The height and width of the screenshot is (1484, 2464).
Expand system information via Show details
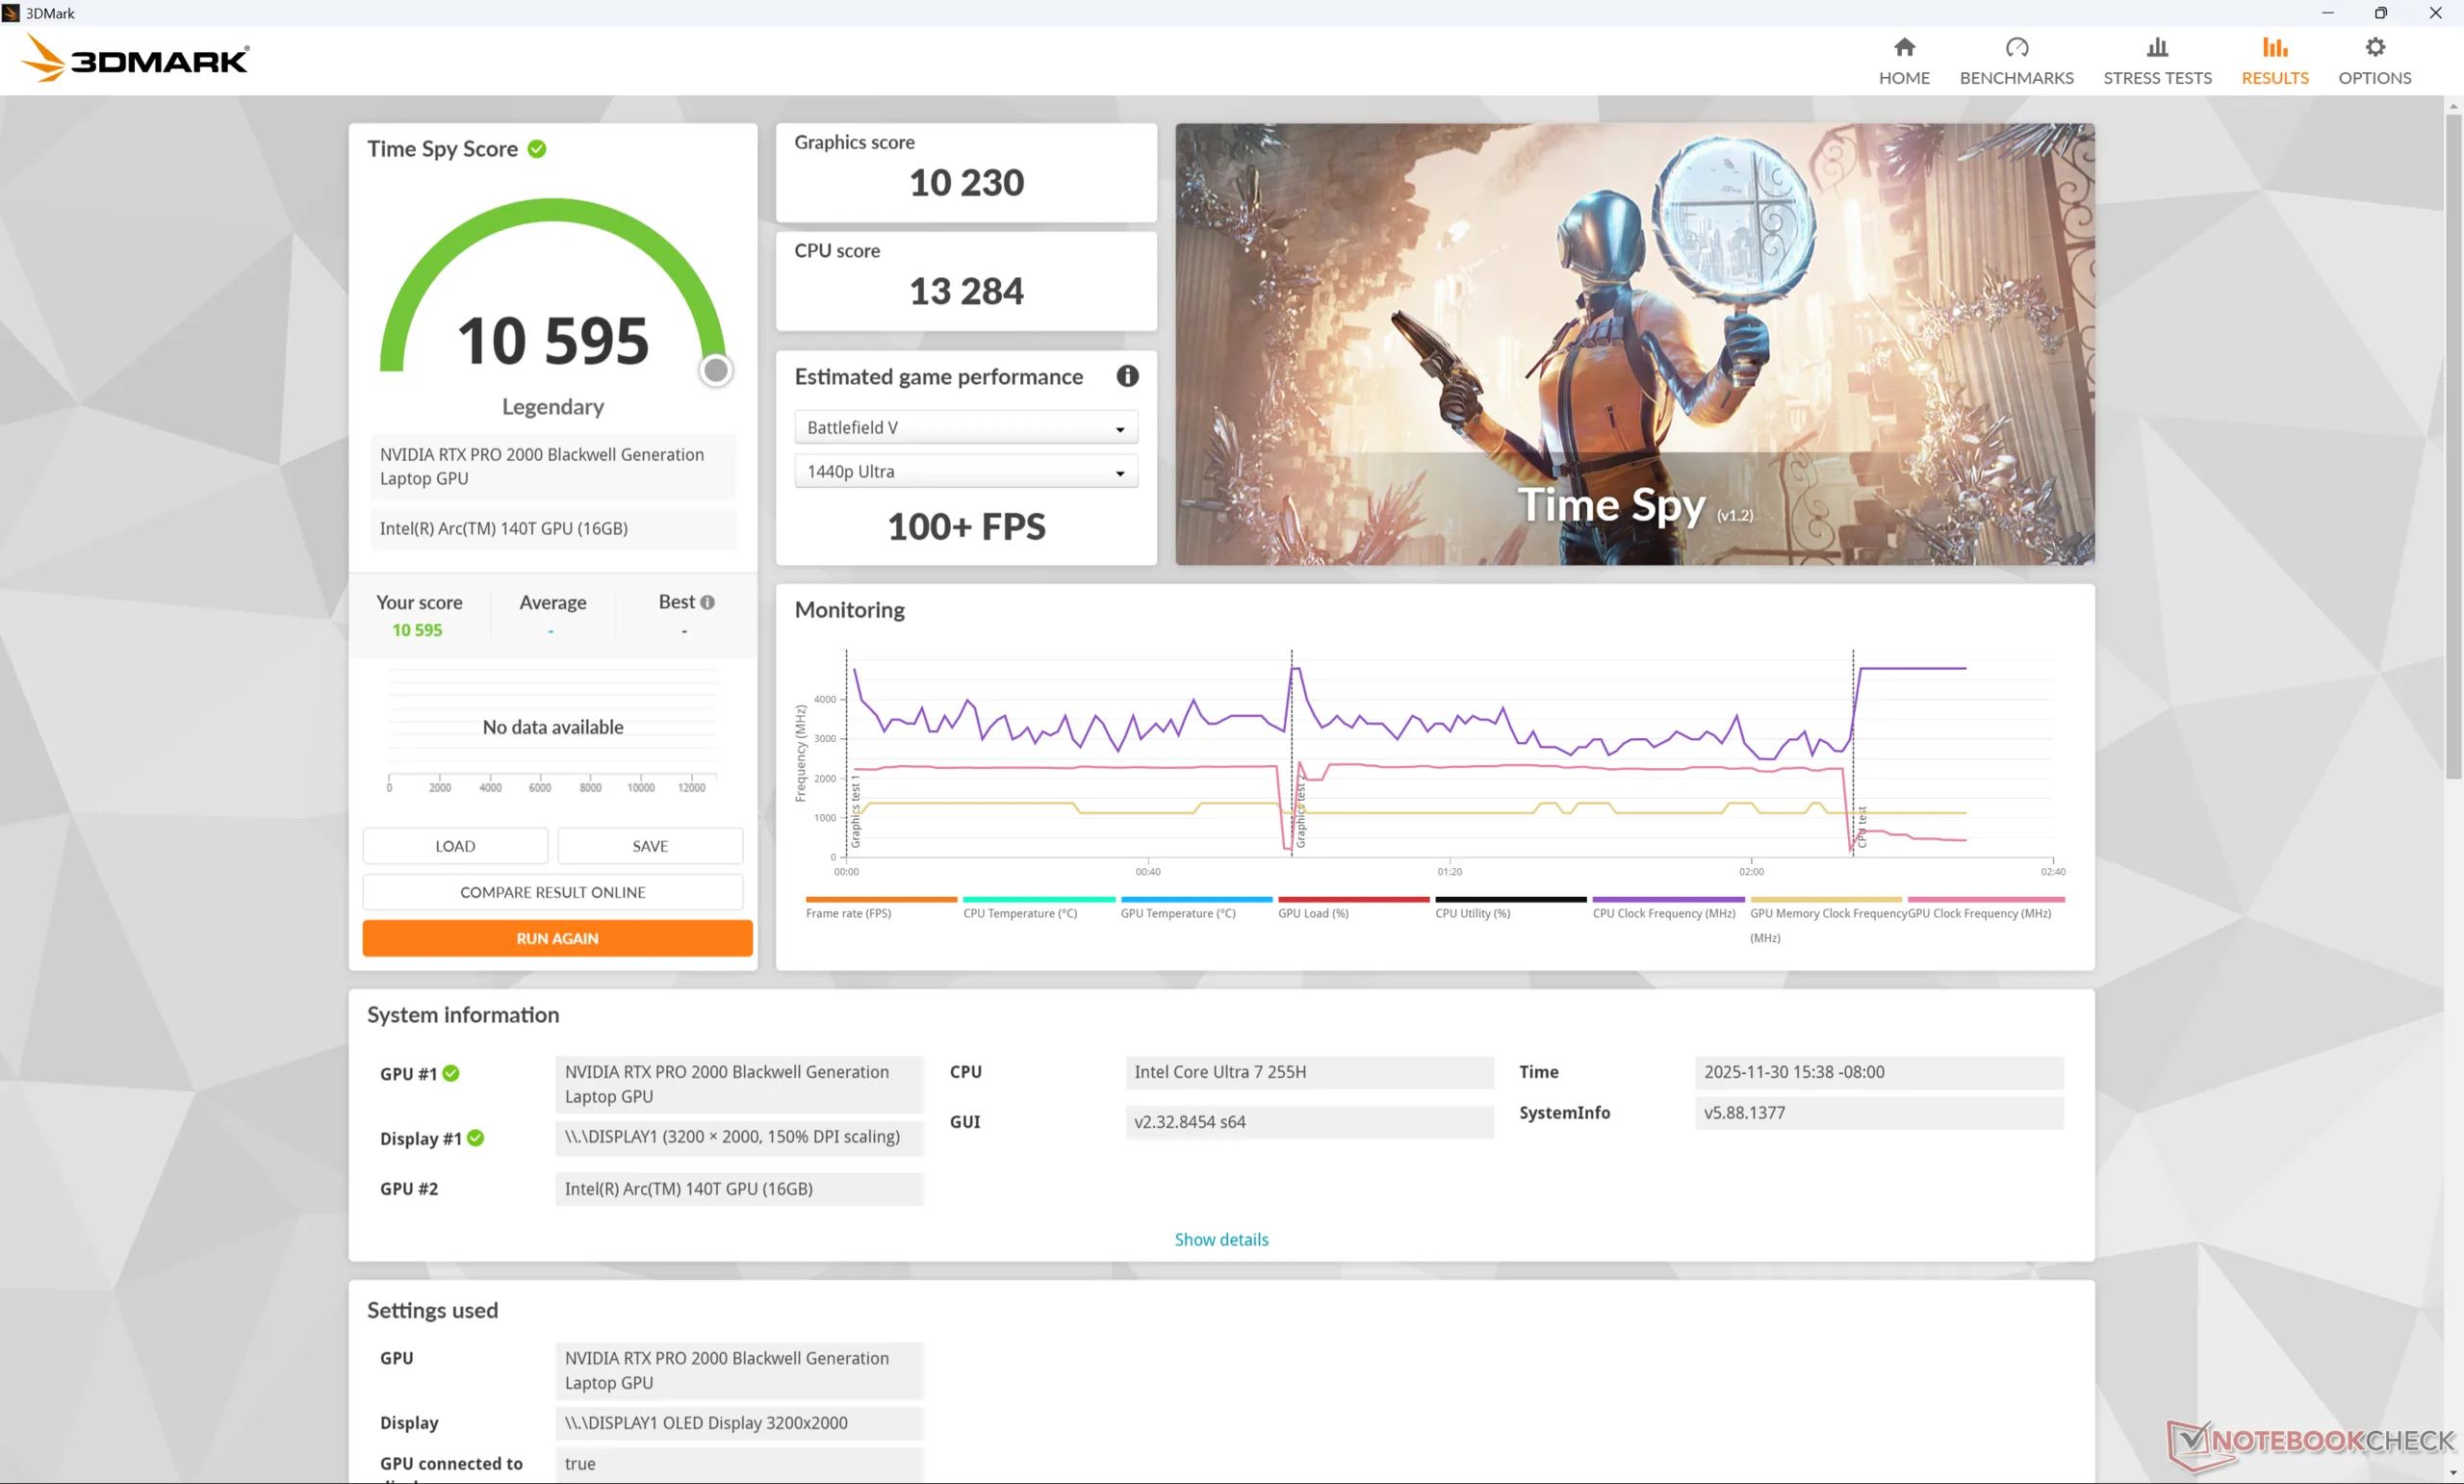(x=1220, y=1239)
